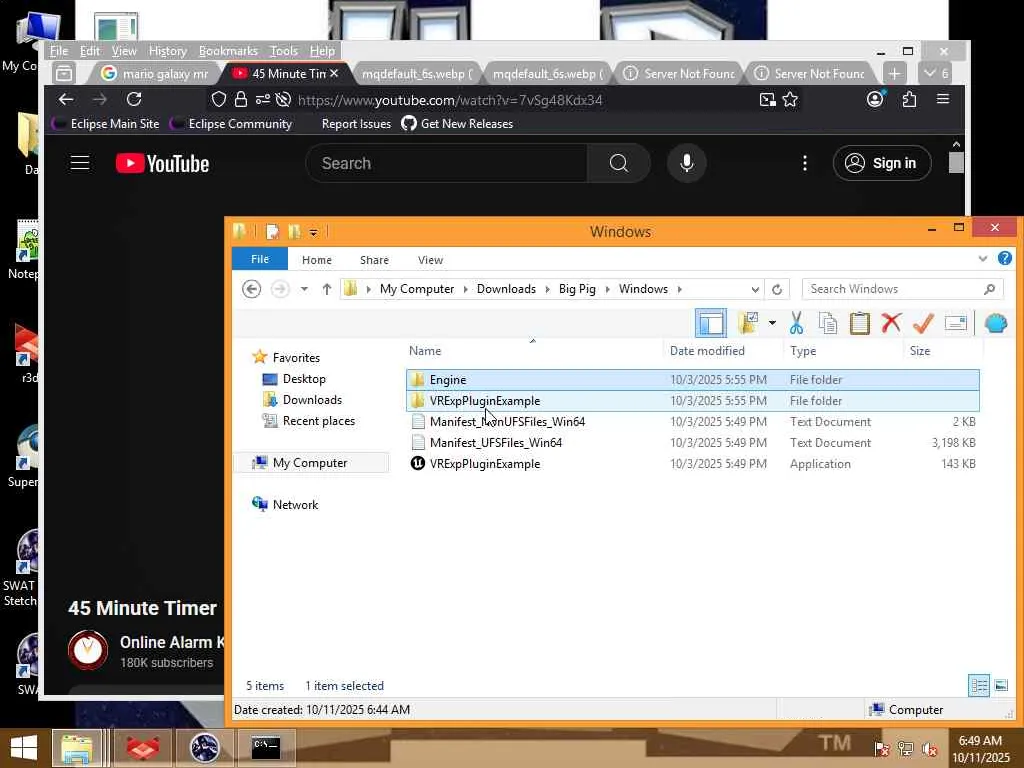Click the Paste clipboard icon
This screenshot has height=768, width=1024.
tap(859, 323)
